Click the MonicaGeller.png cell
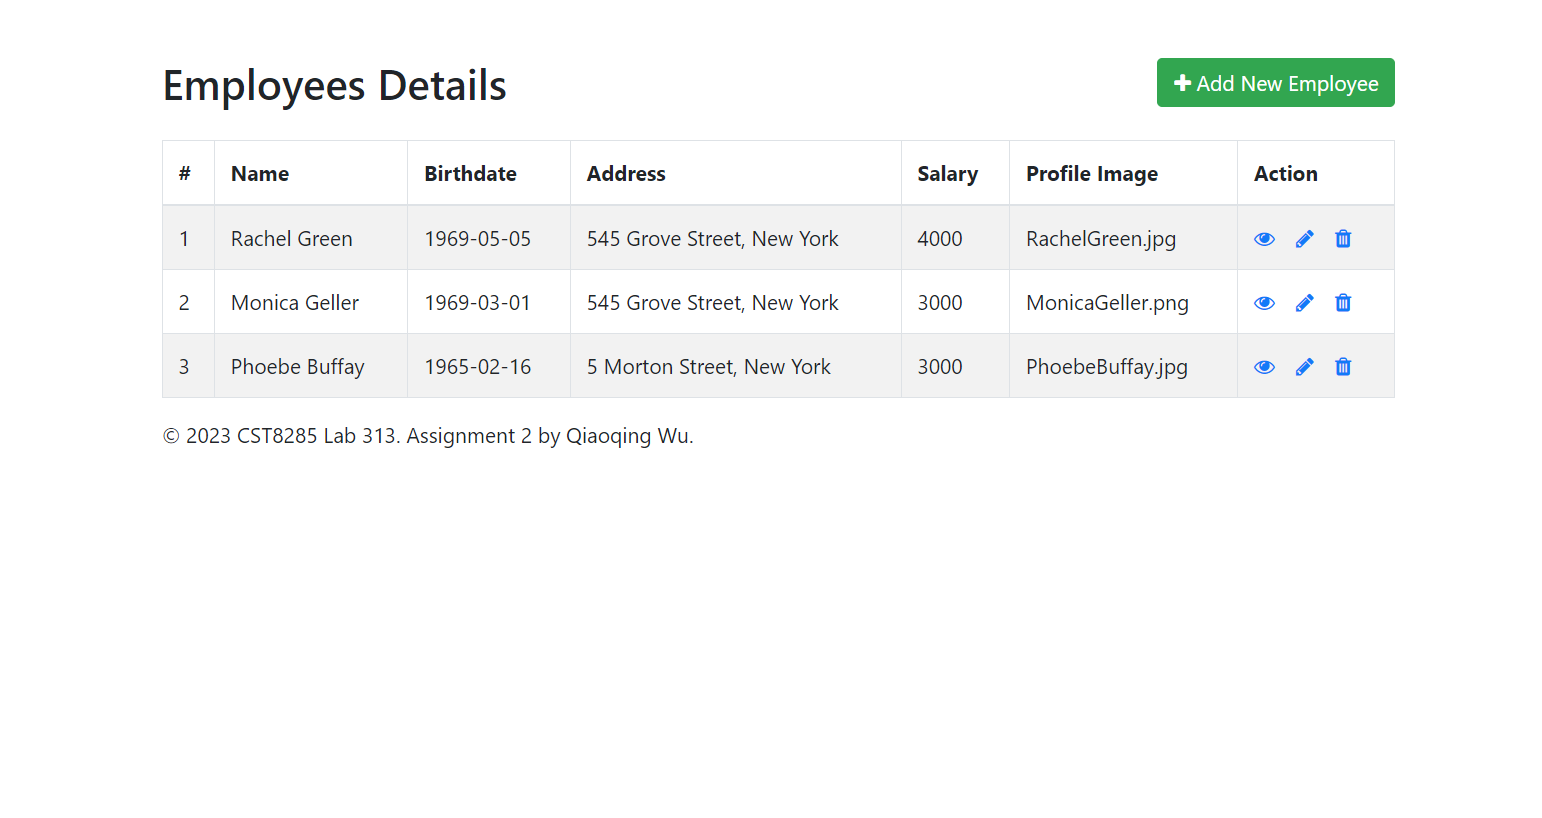 point(1123,302)
